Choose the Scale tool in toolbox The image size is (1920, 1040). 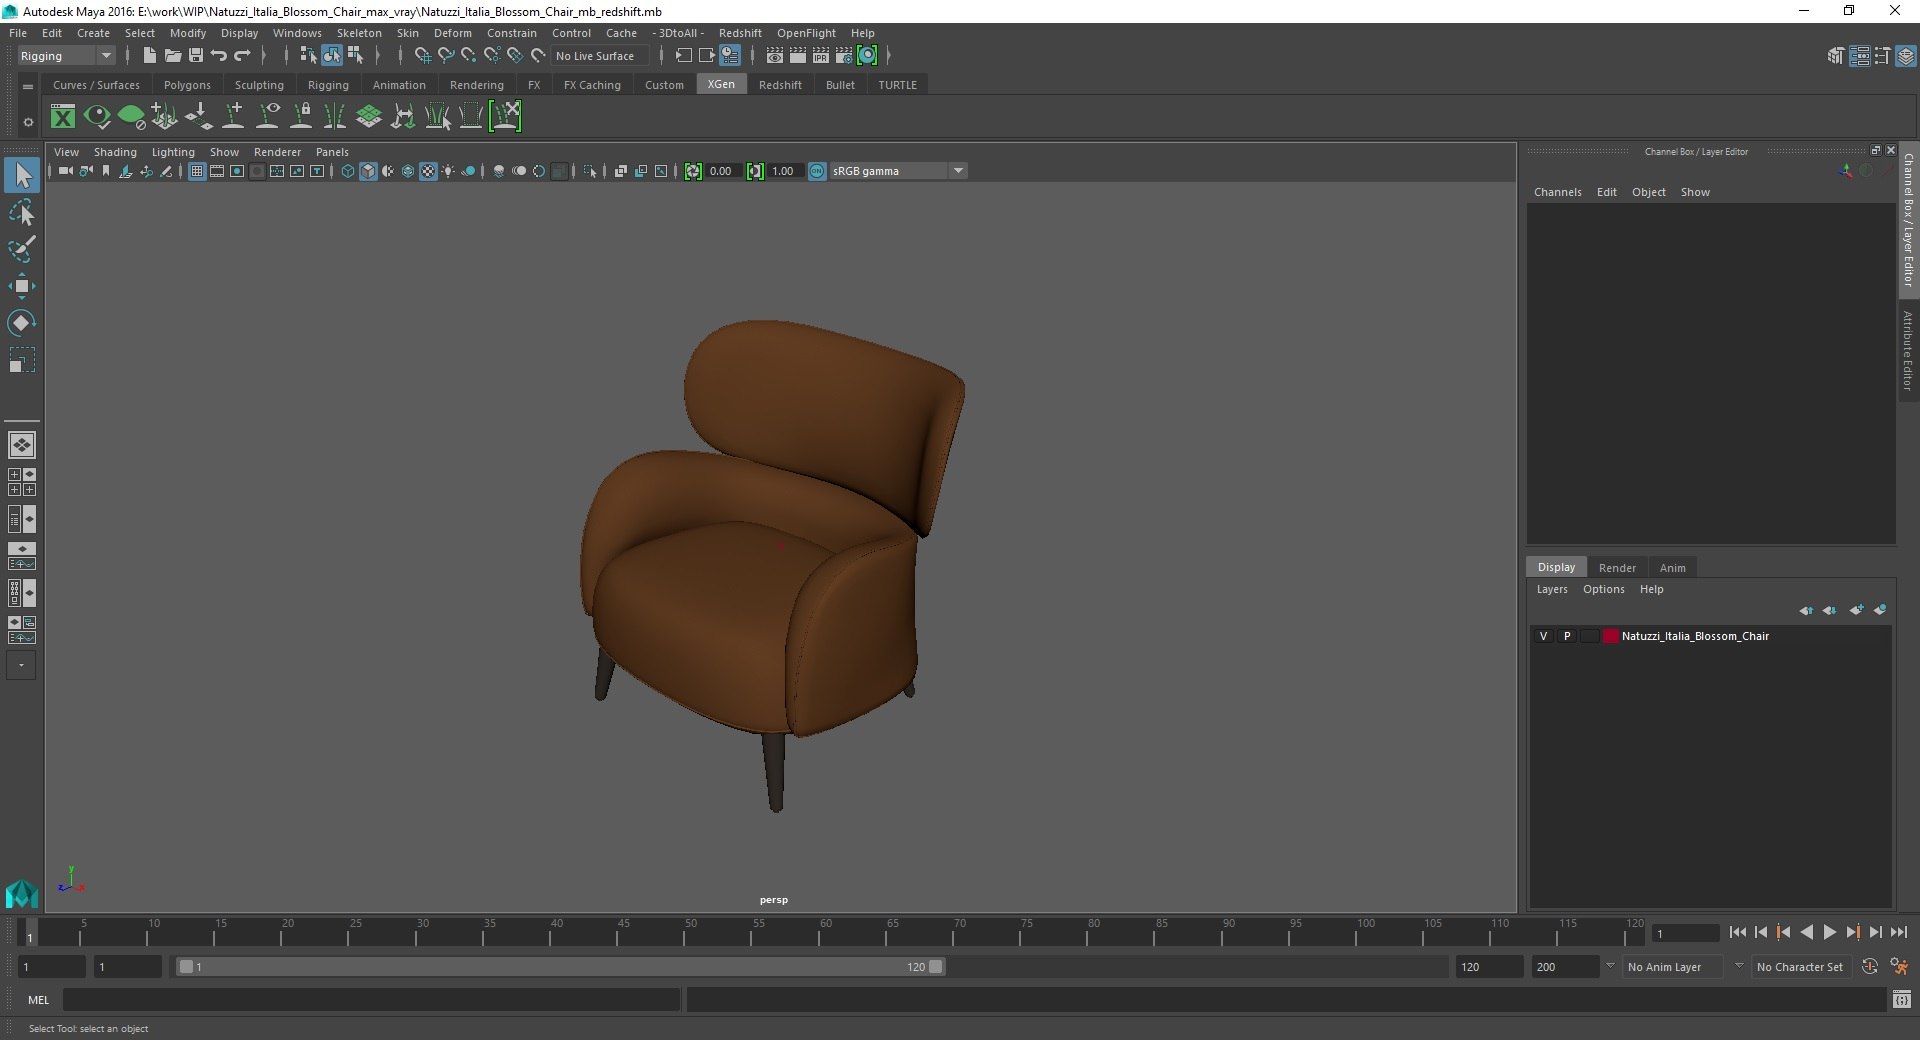coord(21,360)
